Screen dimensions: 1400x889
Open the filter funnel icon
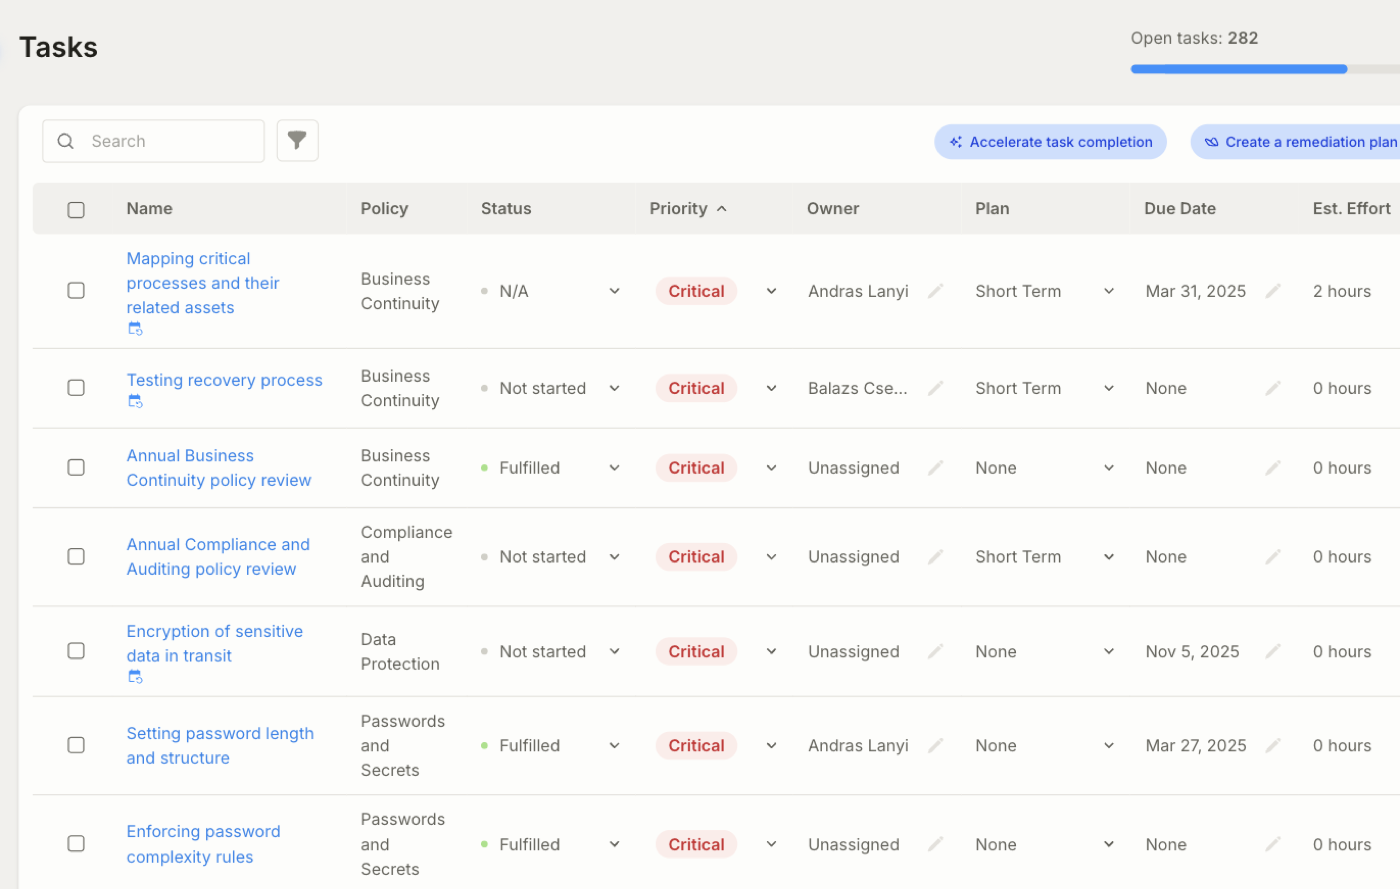(x=297, y=141)
